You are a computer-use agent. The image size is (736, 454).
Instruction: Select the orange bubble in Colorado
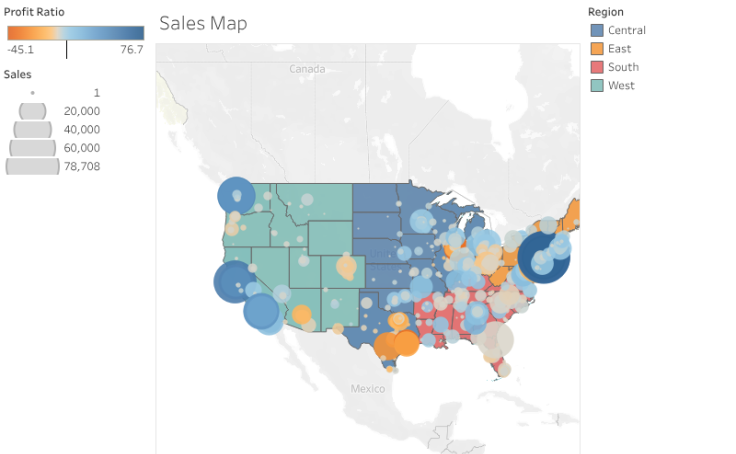(347, 268)
